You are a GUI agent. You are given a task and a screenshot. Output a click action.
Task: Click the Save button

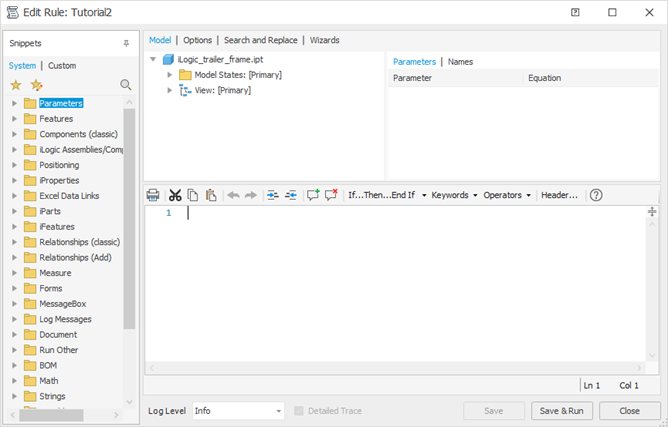pyautogui.click(x=494, y=411)
